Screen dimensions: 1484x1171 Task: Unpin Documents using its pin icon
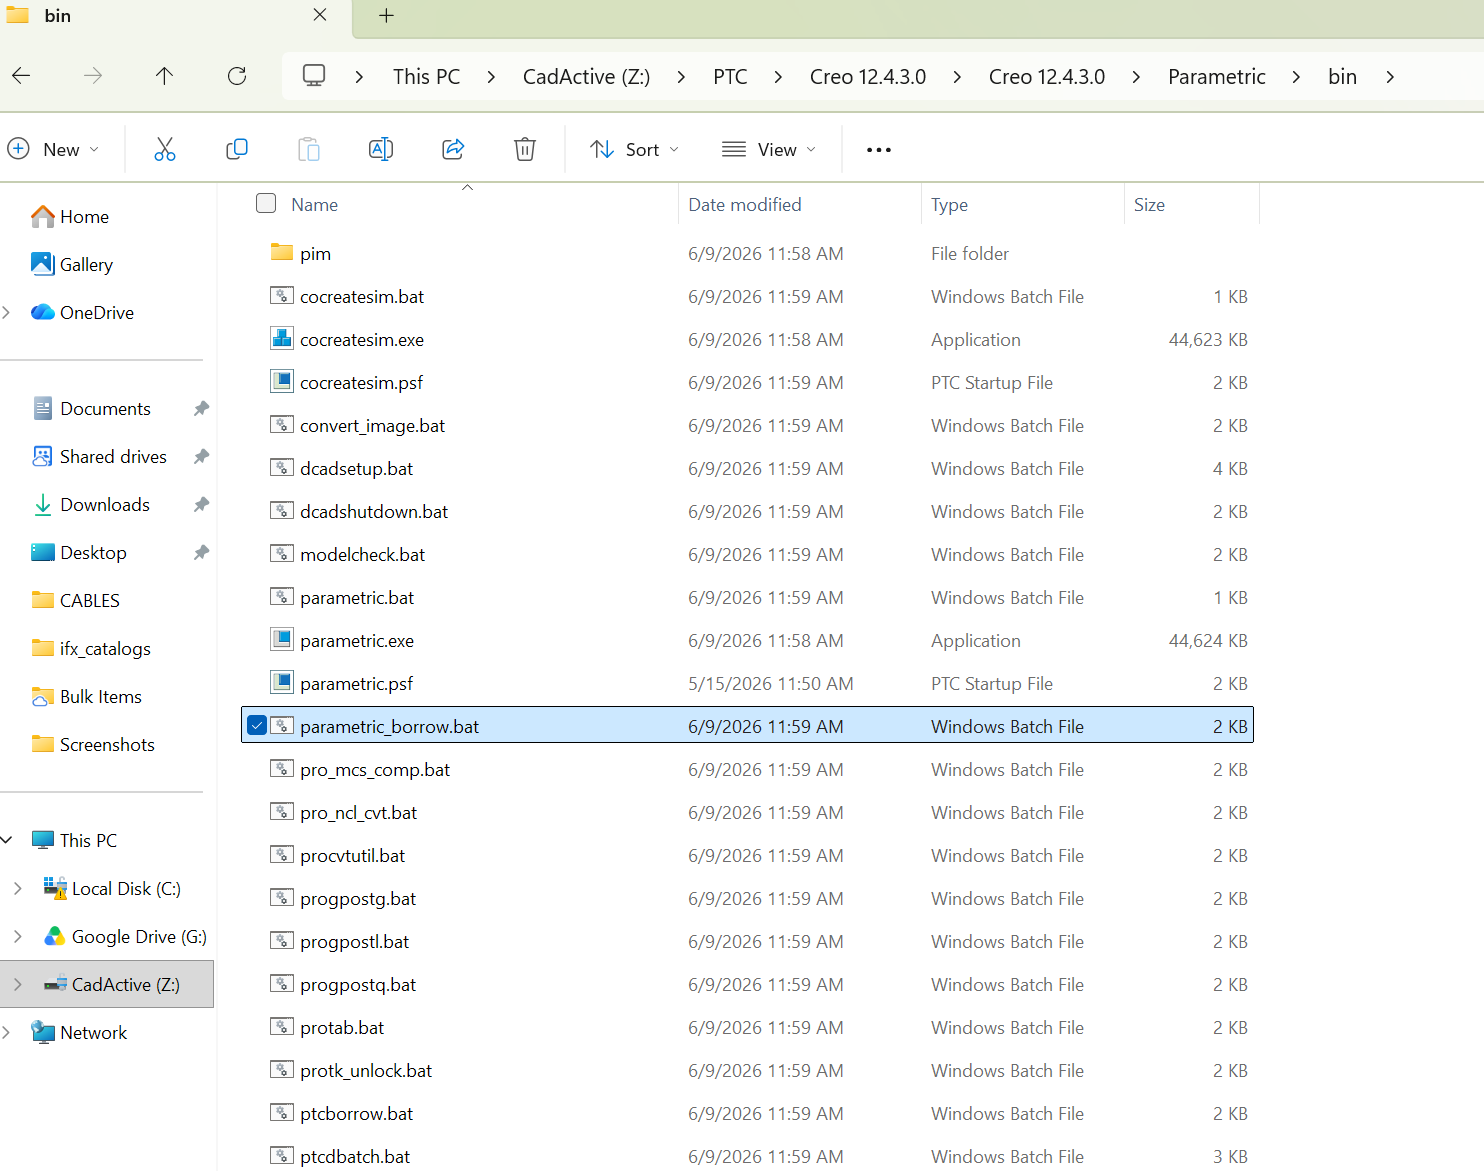coord(201,408)
